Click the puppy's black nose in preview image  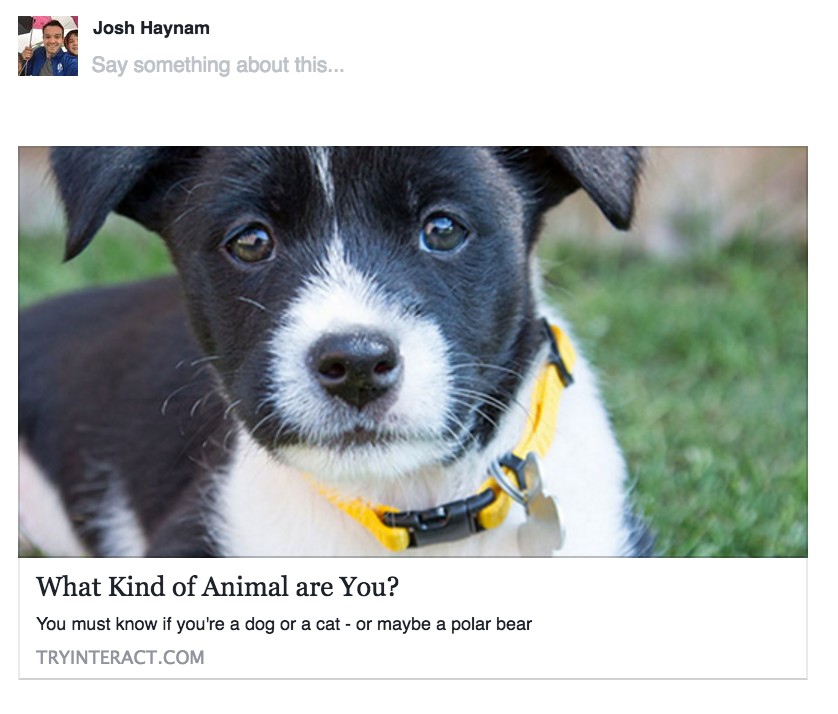click(354, 366)
